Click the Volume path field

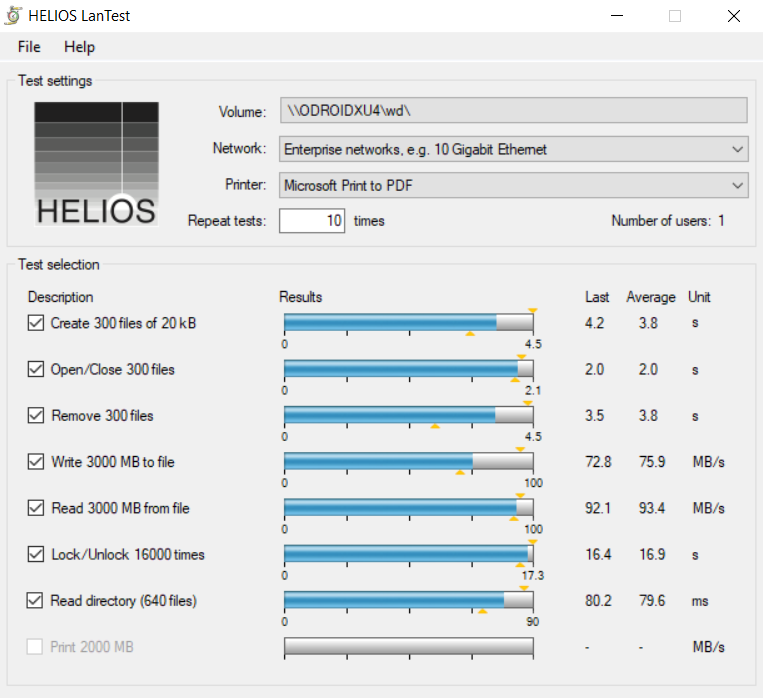click(513, 111)
